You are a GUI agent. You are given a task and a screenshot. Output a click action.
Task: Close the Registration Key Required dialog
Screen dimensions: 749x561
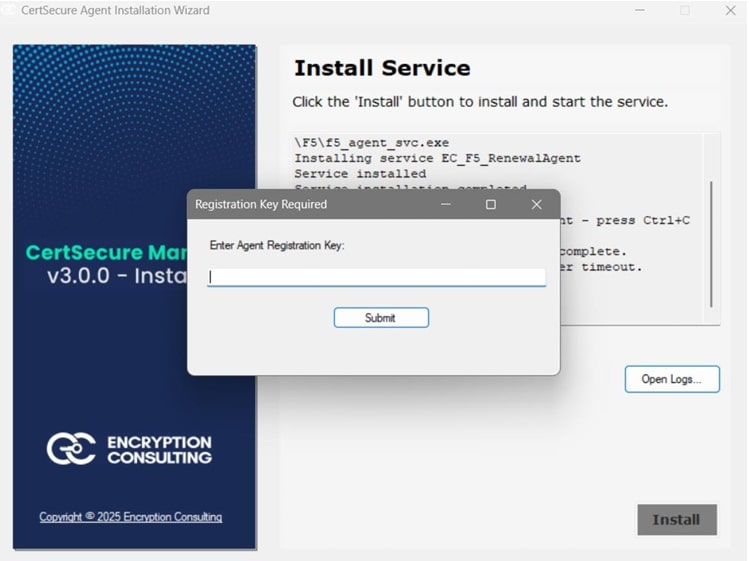tap(536, 205)
